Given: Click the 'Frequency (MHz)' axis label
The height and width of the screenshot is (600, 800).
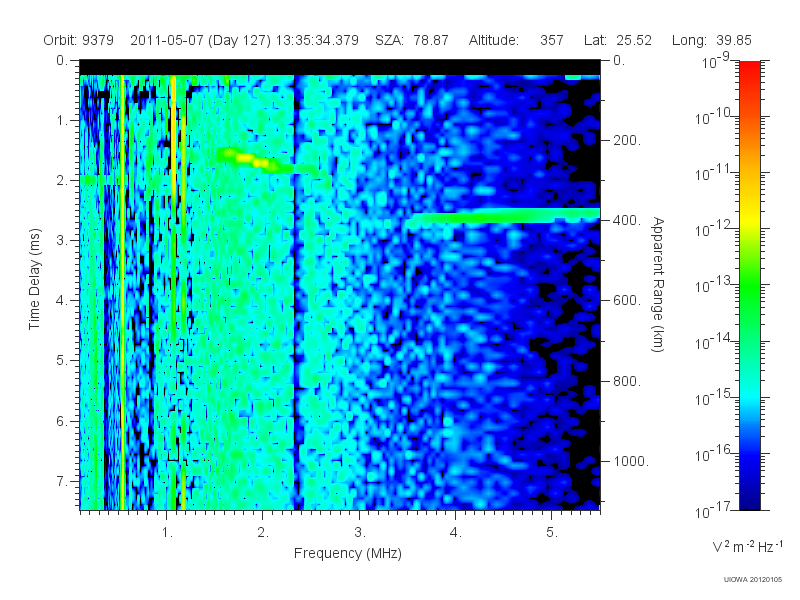Looking at the screenshot, I should (347, 553).
